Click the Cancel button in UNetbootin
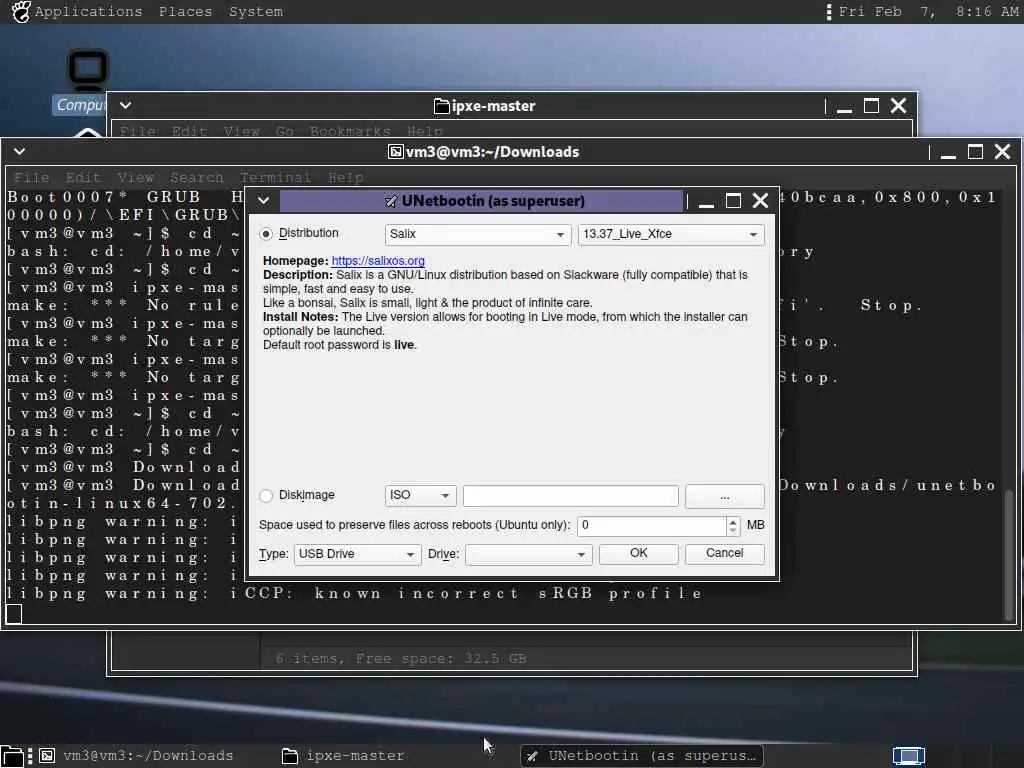This screenshot has height=768, width=1024. coord(724,553)
